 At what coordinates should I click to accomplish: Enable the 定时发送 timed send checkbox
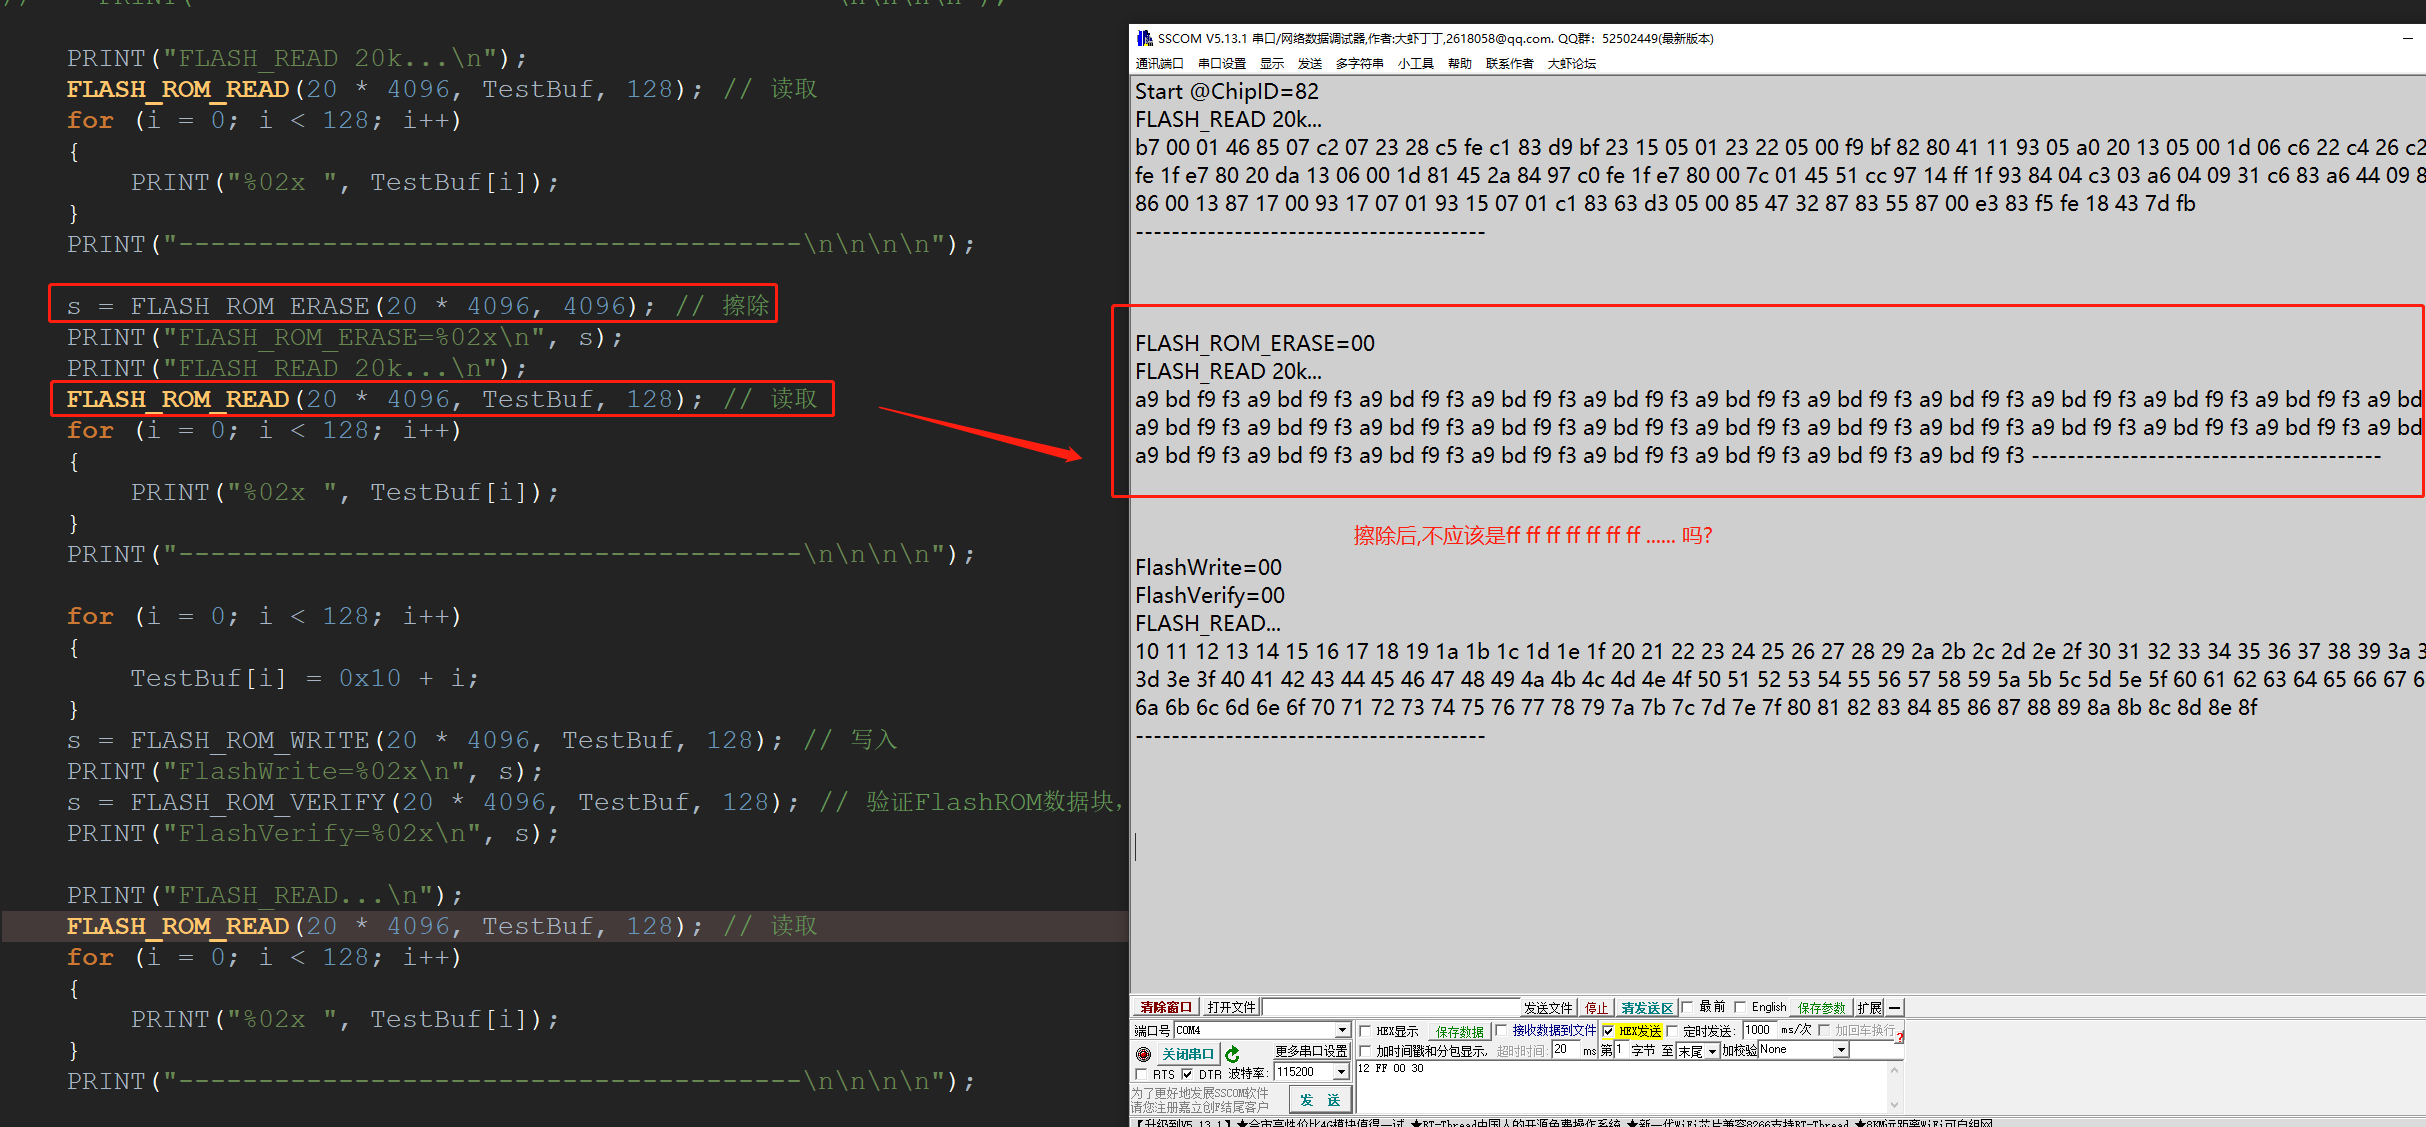tap(1672, 1031)
